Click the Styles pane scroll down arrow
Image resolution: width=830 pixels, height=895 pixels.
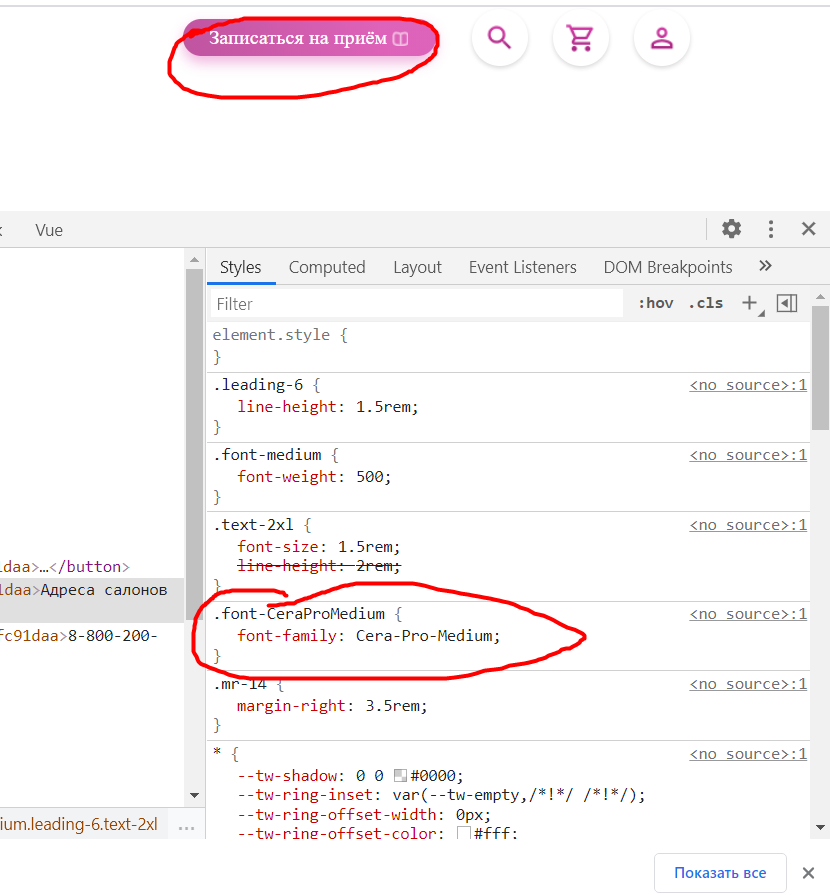[820, 827]
